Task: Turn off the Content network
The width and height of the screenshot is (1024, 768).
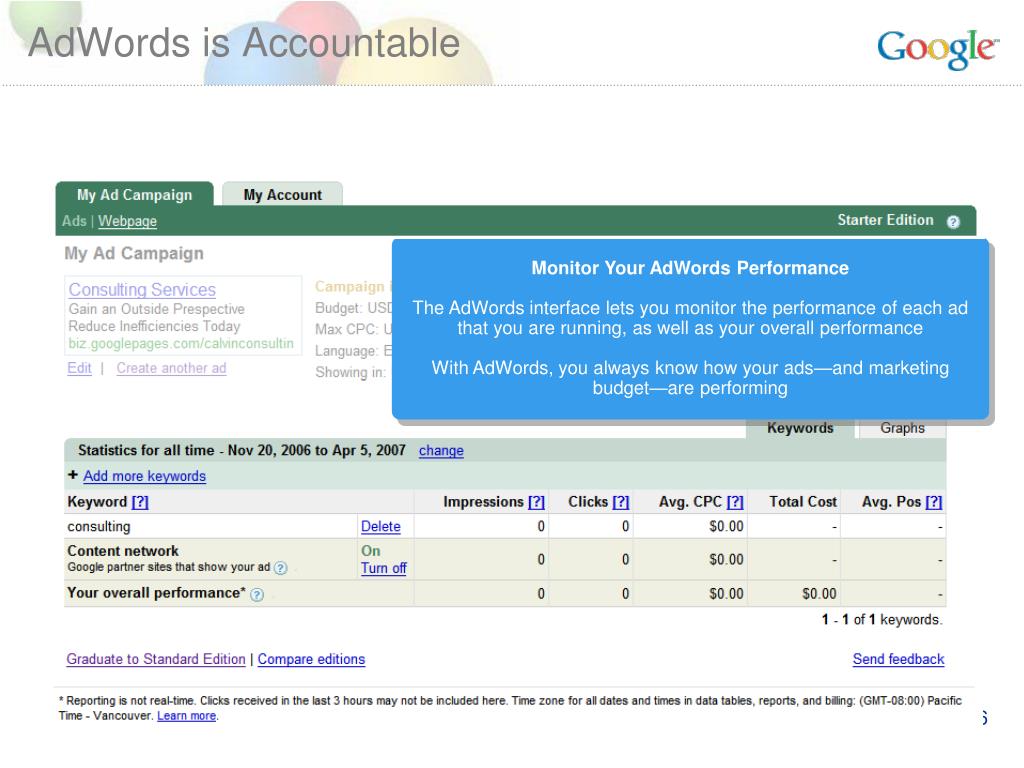Action: [384, 568]
